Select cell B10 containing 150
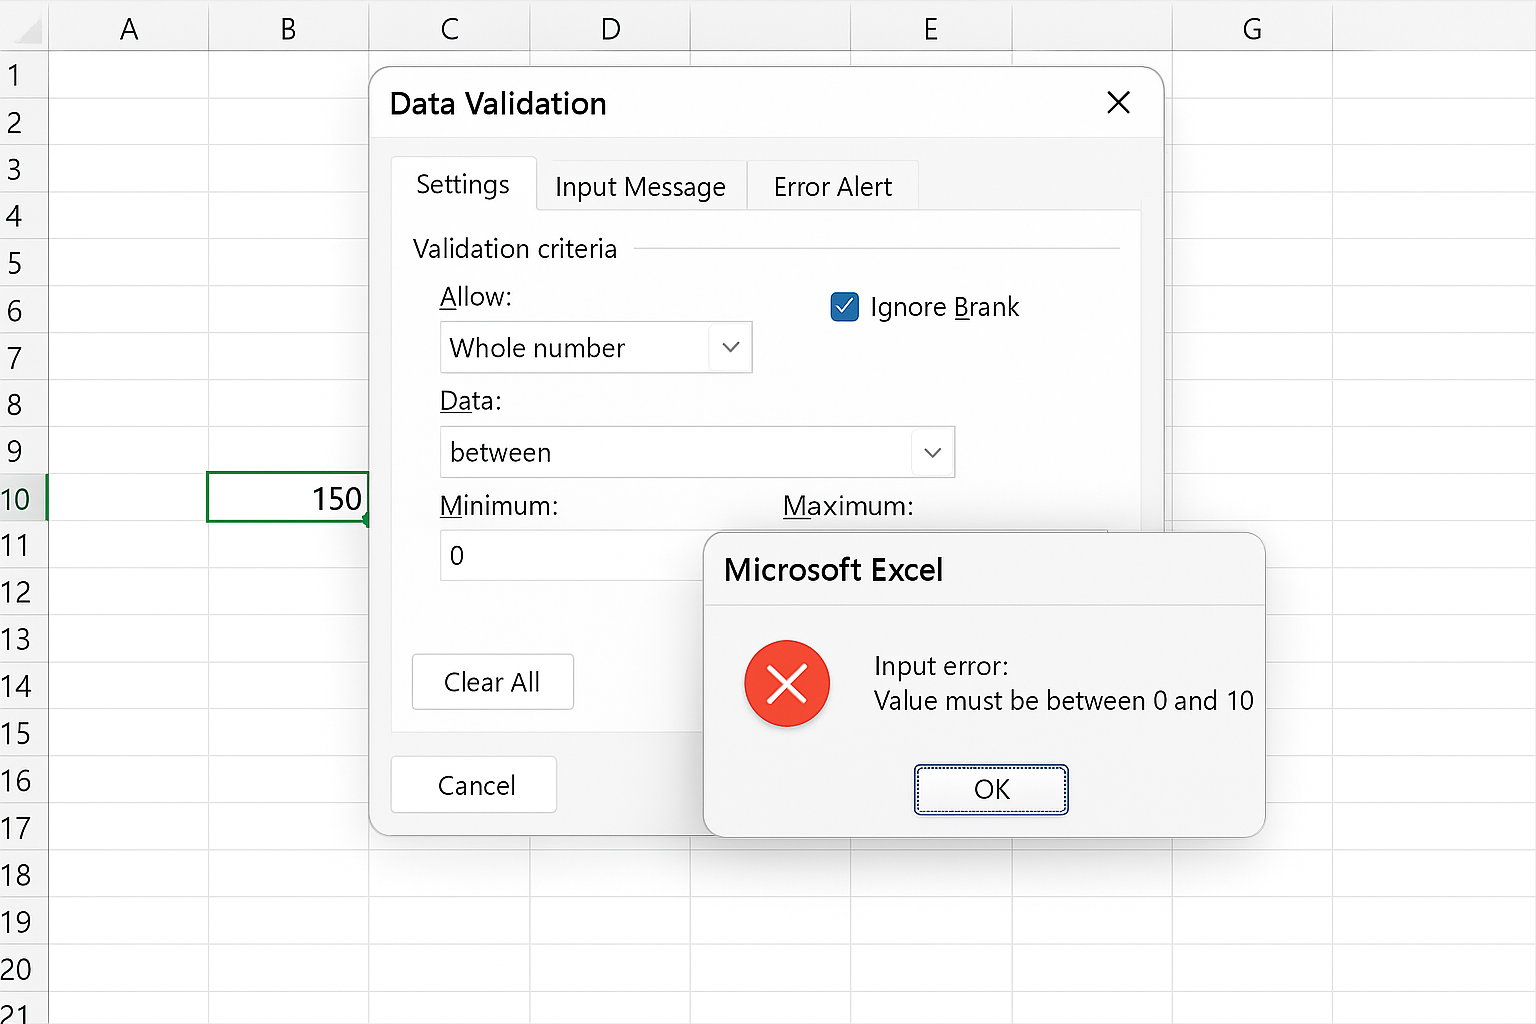Image resolution: width=1536 pixels, height=1024 pixels. pyautogui.click(x=287, y=497)
